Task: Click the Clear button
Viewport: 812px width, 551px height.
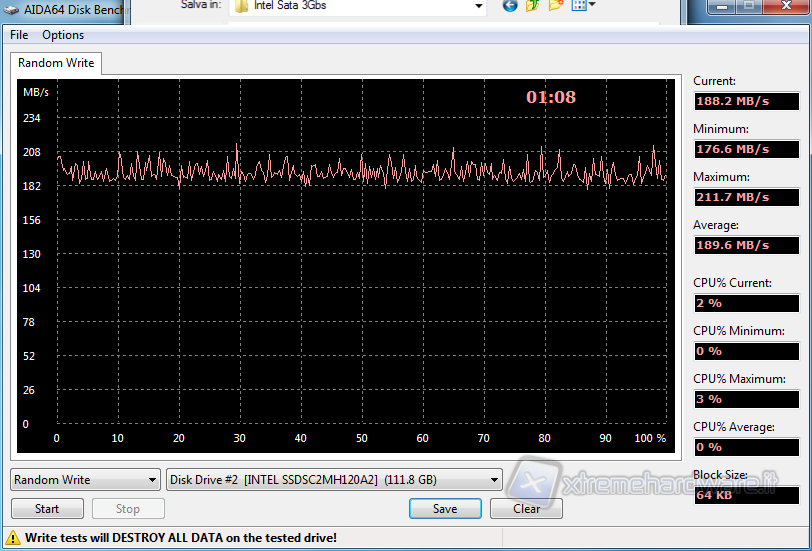Action: click(526, 508)
